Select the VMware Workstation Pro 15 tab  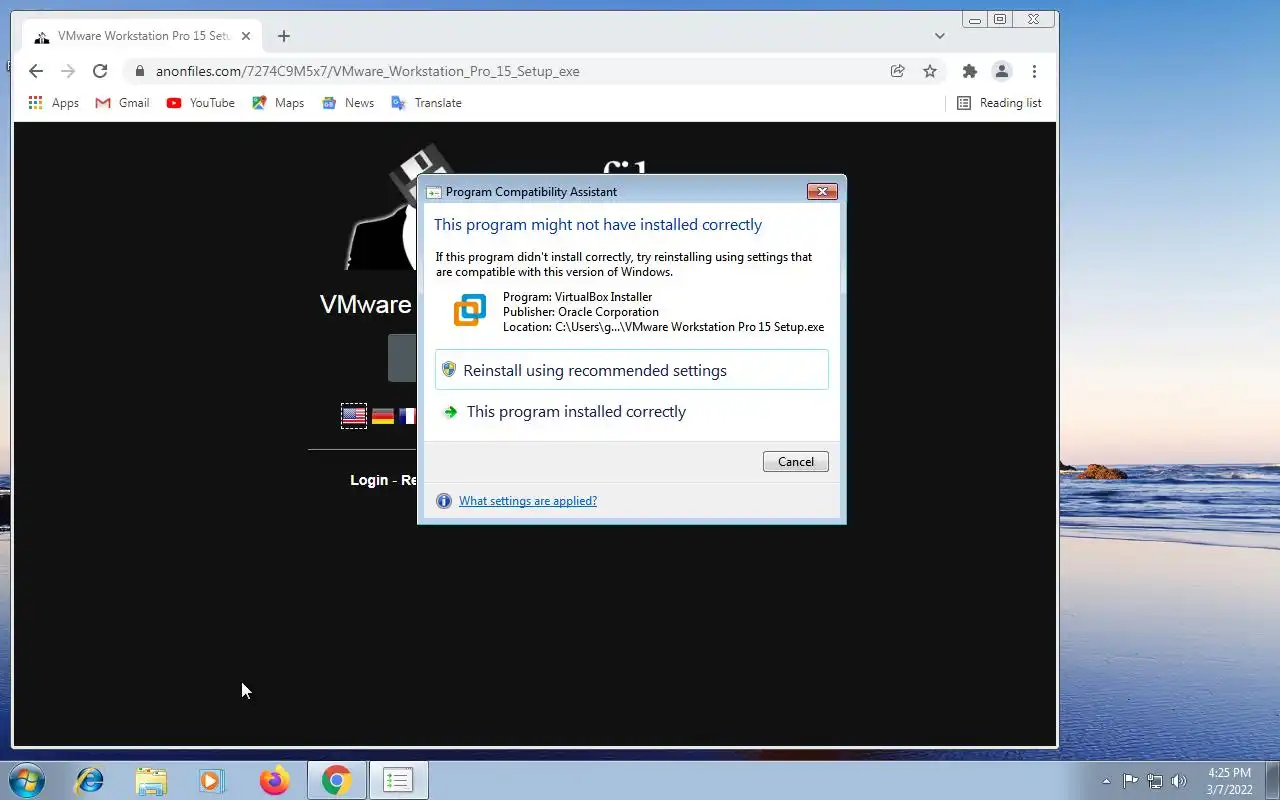(x=140, y=36)
